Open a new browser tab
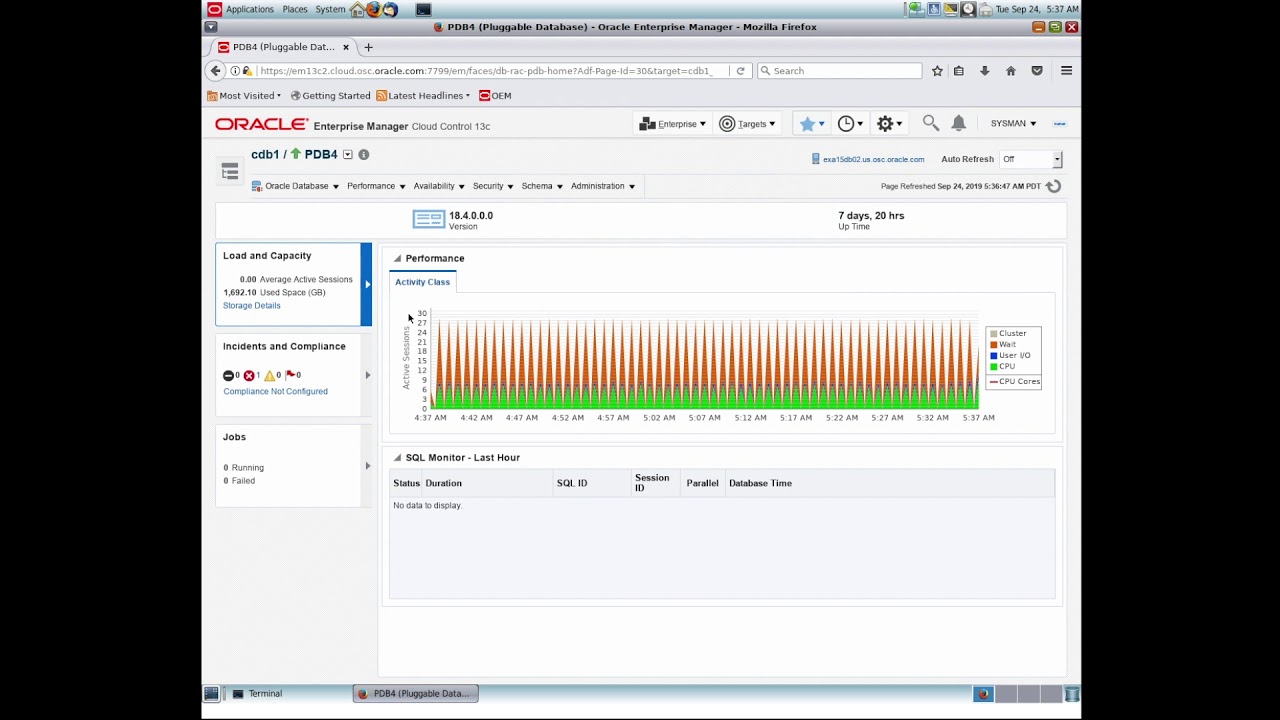This screenshot has height=720, width=1280. point(368,47)
